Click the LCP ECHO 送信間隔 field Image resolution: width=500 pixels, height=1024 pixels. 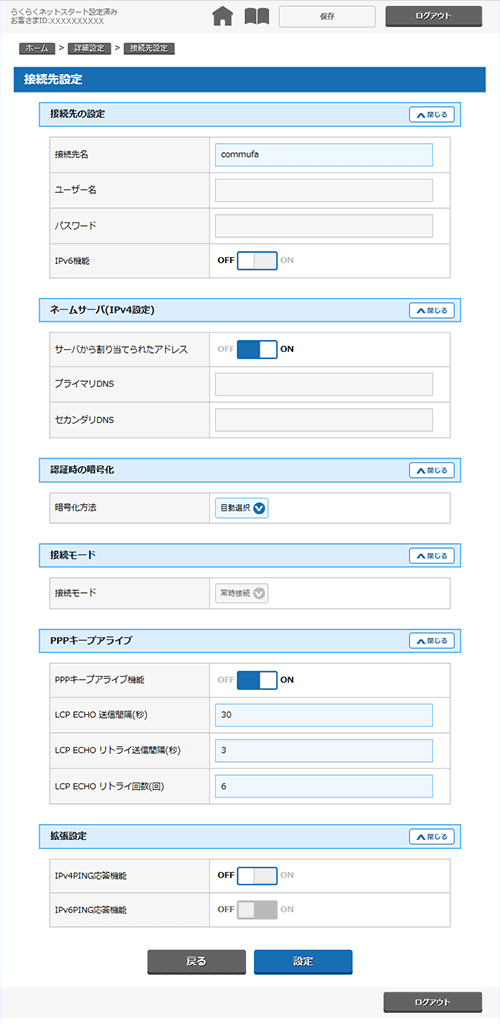click(324, 715)
